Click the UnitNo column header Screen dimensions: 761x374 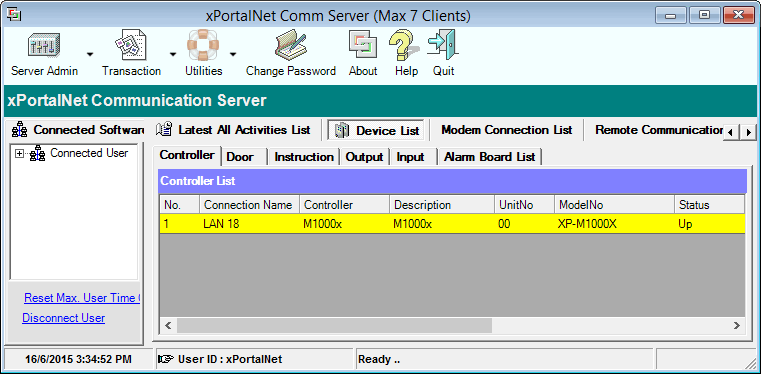pos(525,205)
